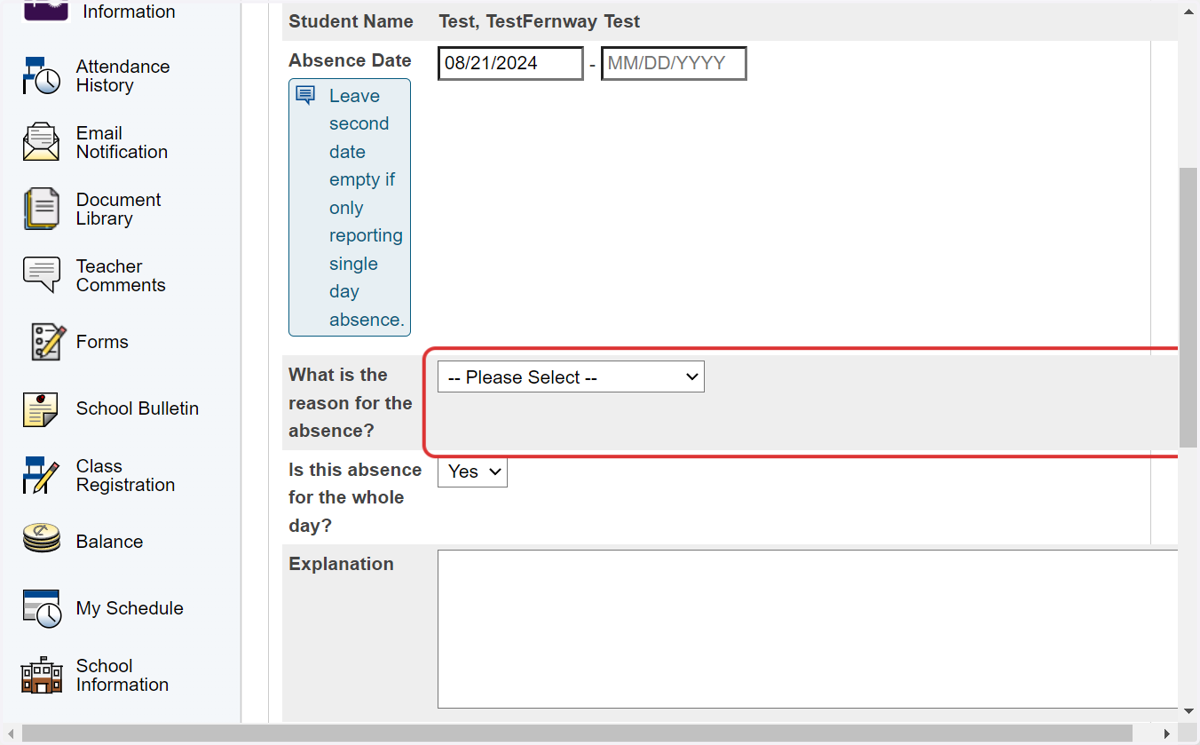Image resolution: width=1200 pixels, height=745 pixels.
Task: Click the Explanation label
Action: tap(341, 564)
